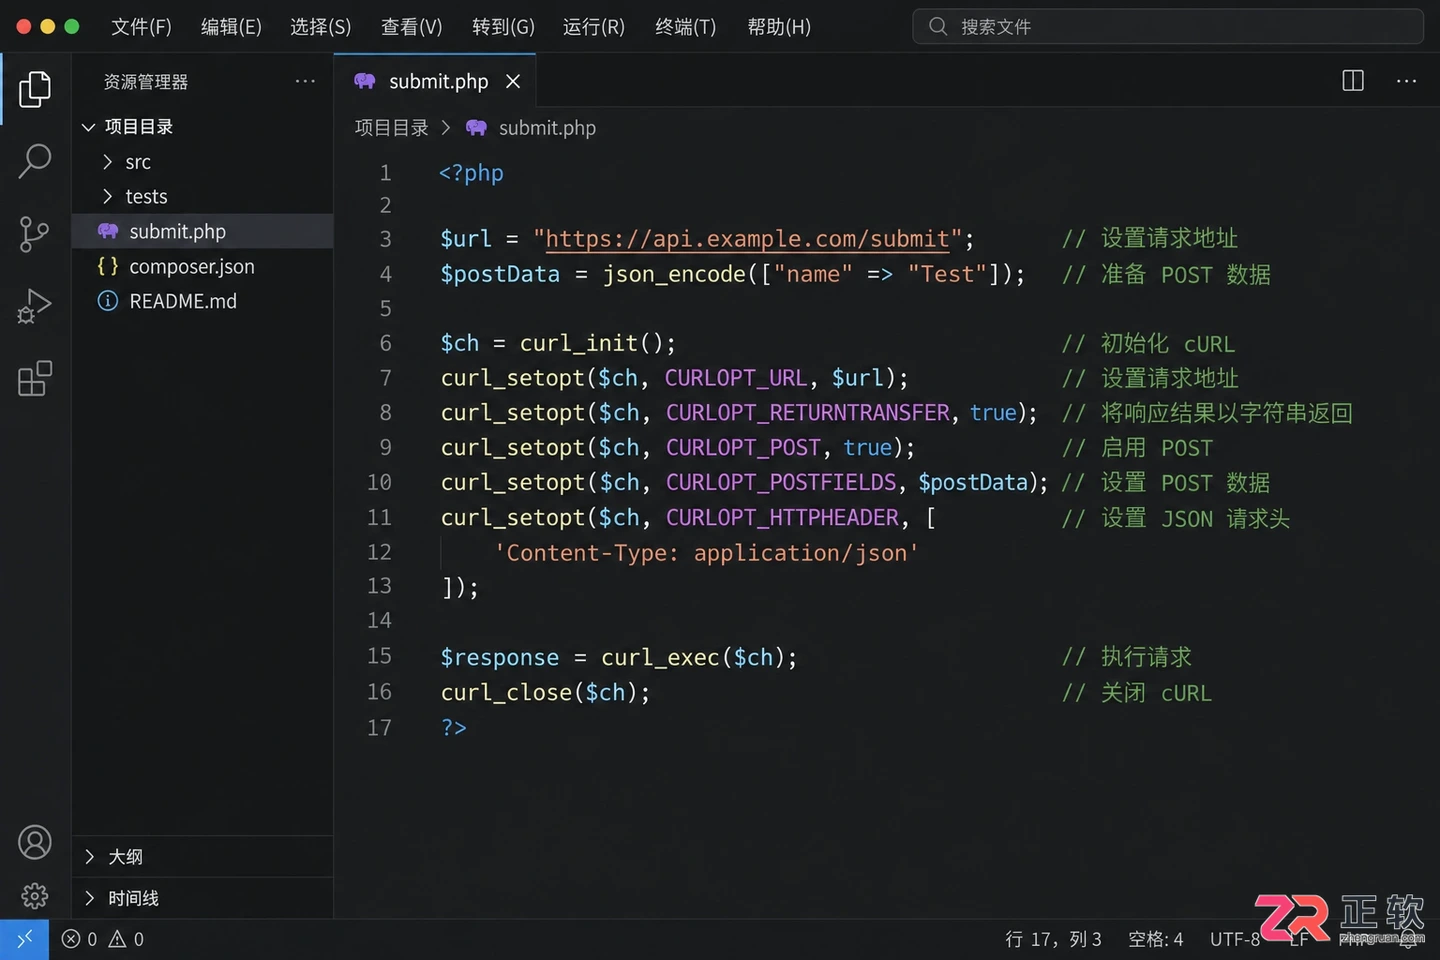
Task: Open README.md in file explorer
Action: click(202, 301)
